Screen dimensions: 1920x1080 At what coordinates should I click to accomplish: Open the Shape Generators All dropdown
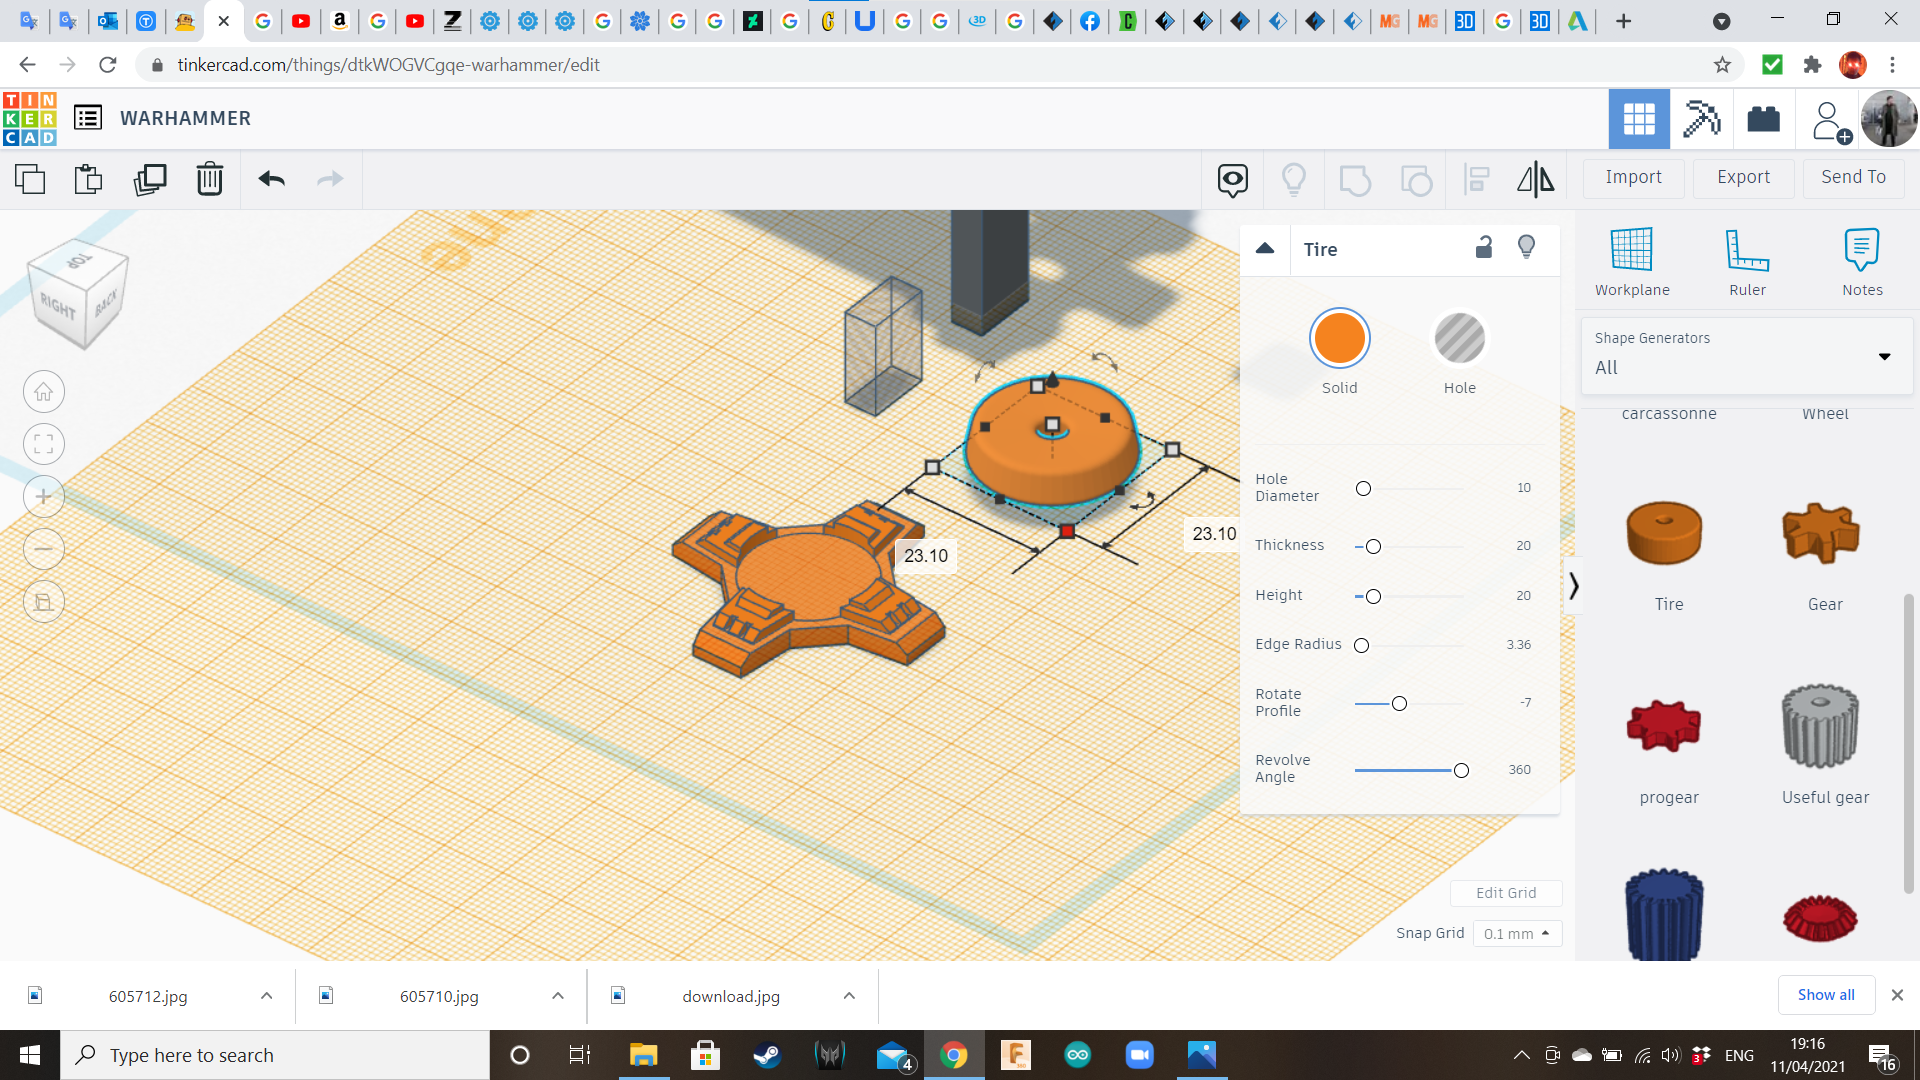click(x=1746, y=356)
